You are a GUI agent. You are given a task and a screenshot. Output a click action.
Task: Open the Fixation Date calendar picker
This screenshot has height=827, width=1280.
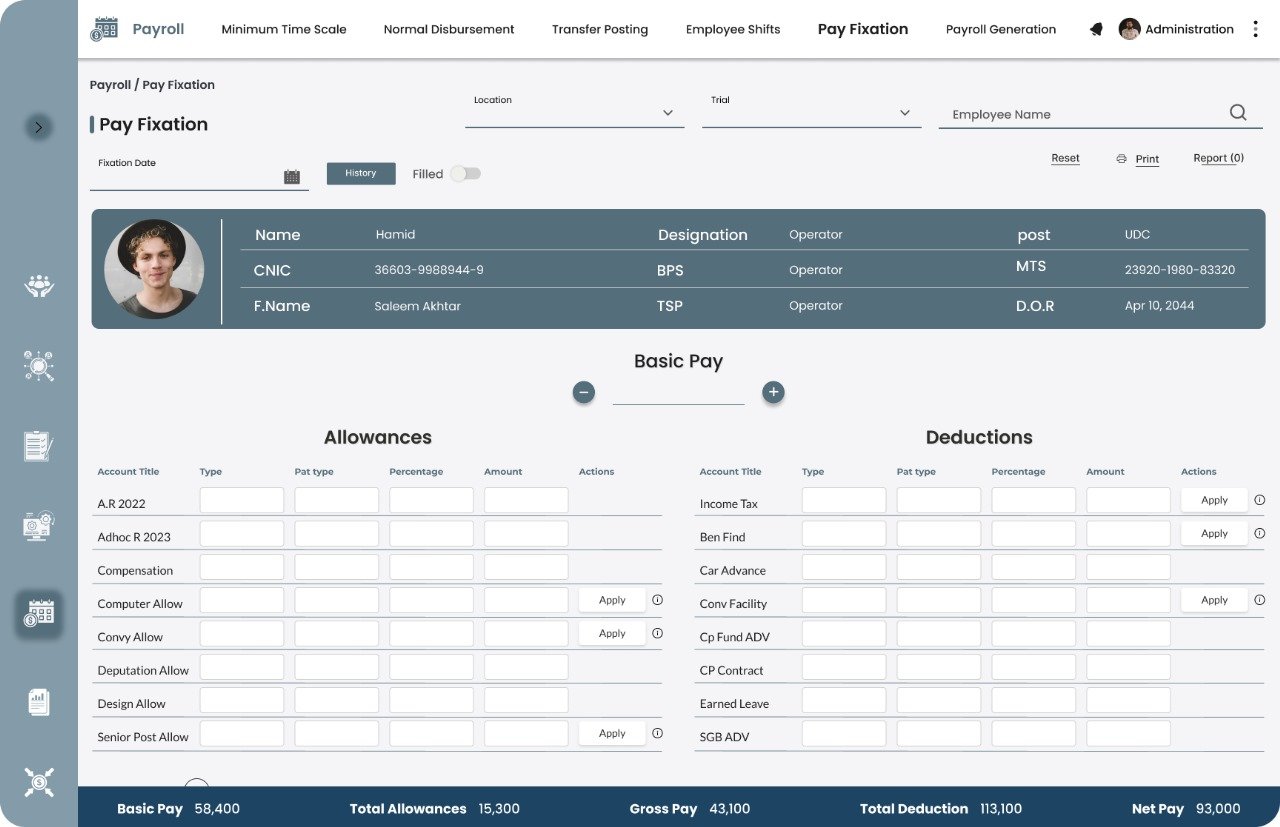pyautogui.click(x=292, y=176)
